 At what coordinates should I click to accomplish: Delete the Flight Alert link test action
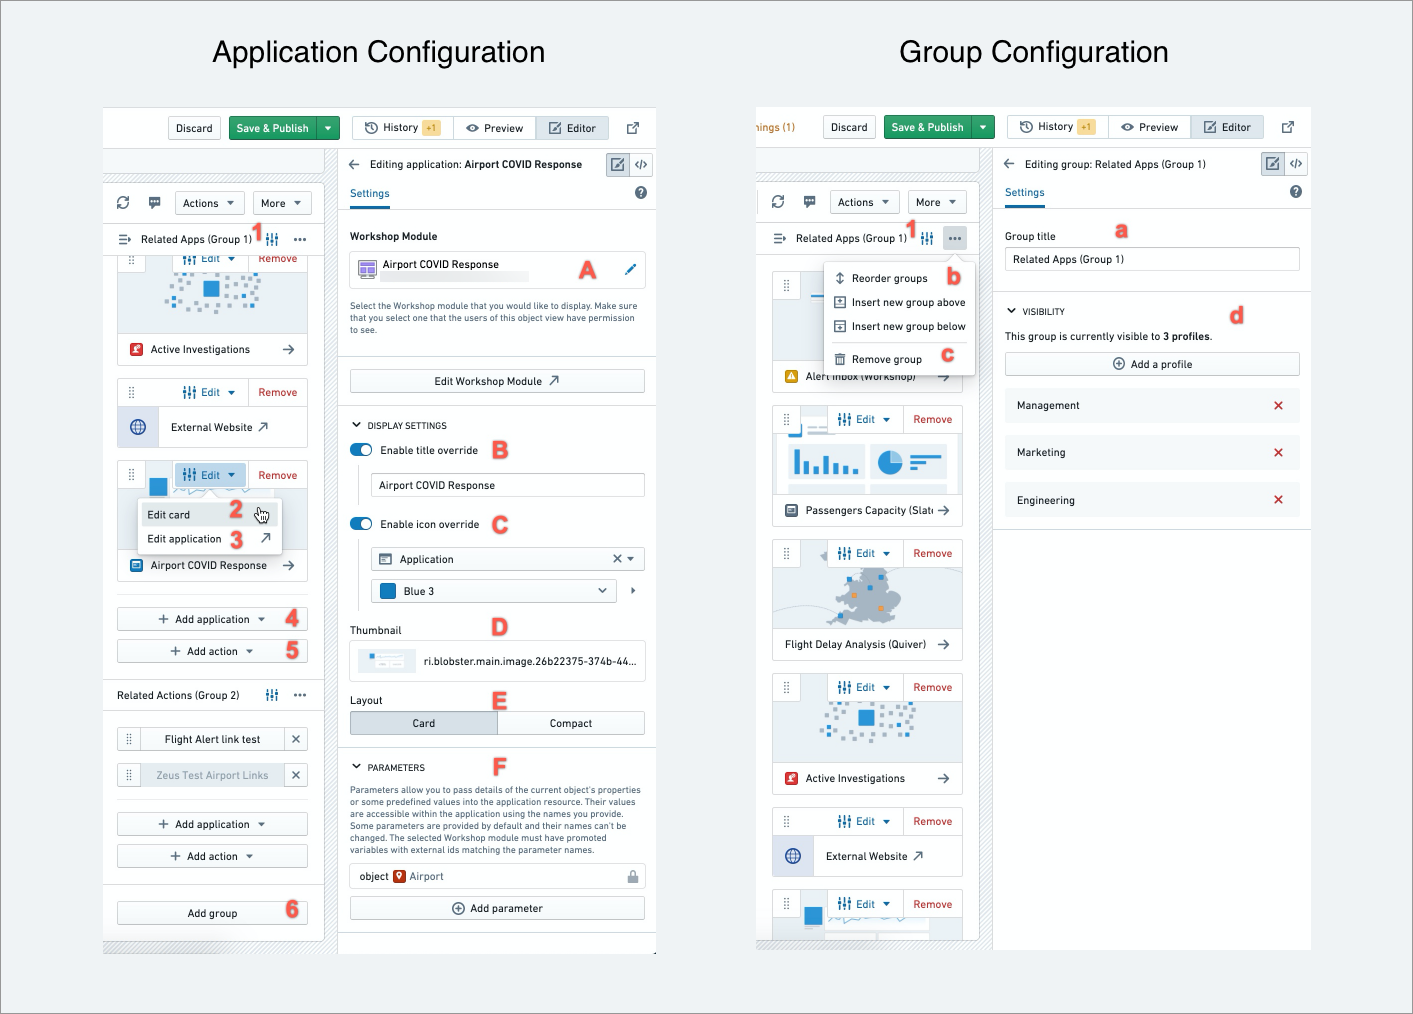296,739
